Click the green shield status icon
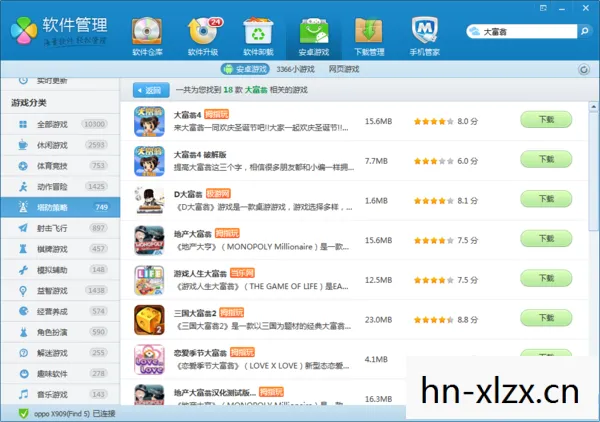 [23, 414]
